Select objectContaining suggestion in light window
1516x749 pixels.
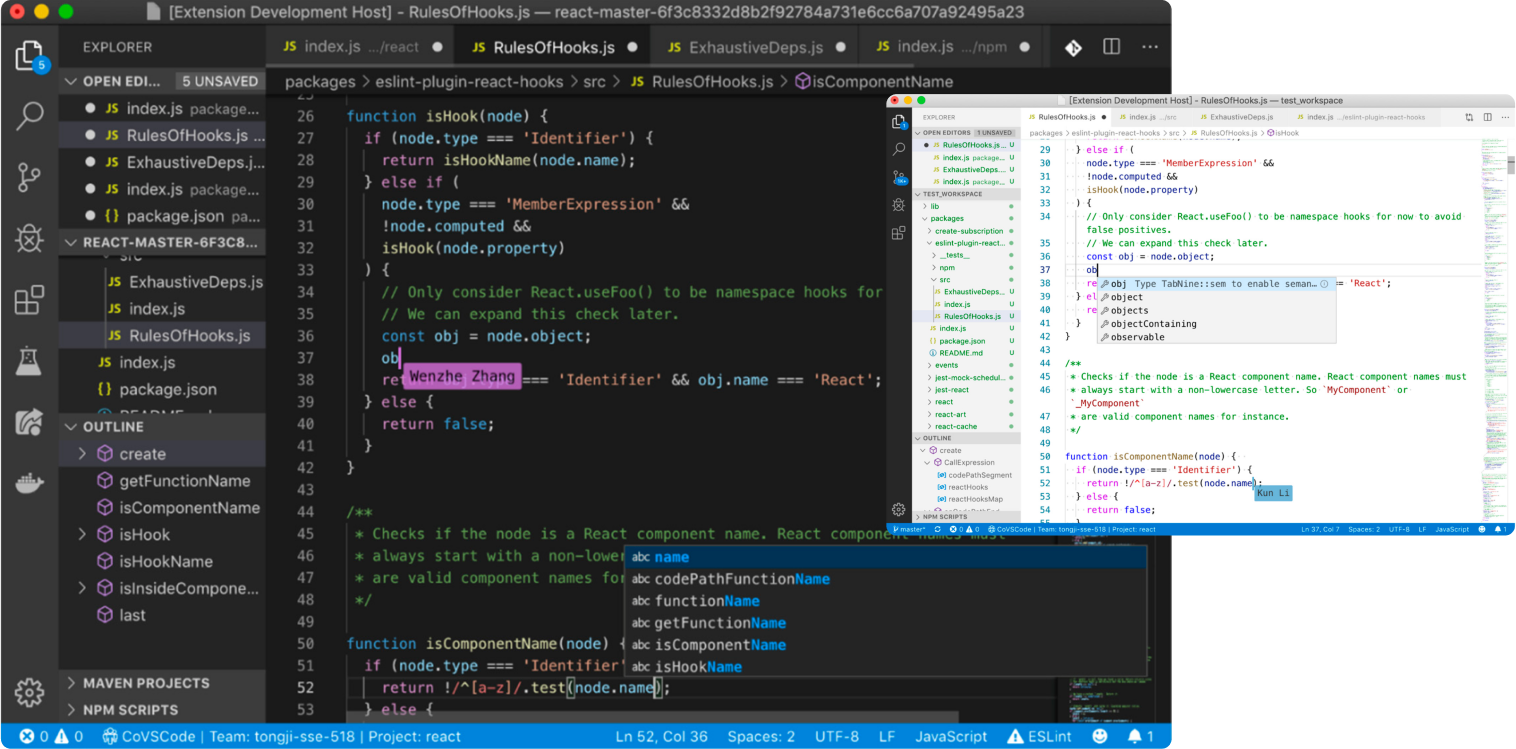click(1216, 324)
